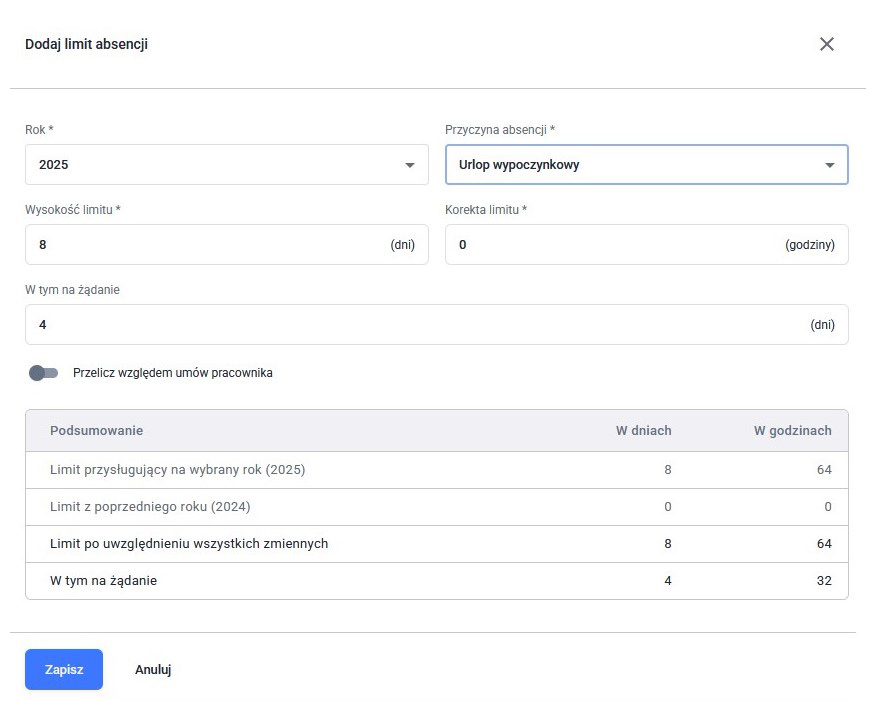The image size is (876, 706).
Task: Close the Dodaj limit absencji dialog
Action: (x=826, y=44)
